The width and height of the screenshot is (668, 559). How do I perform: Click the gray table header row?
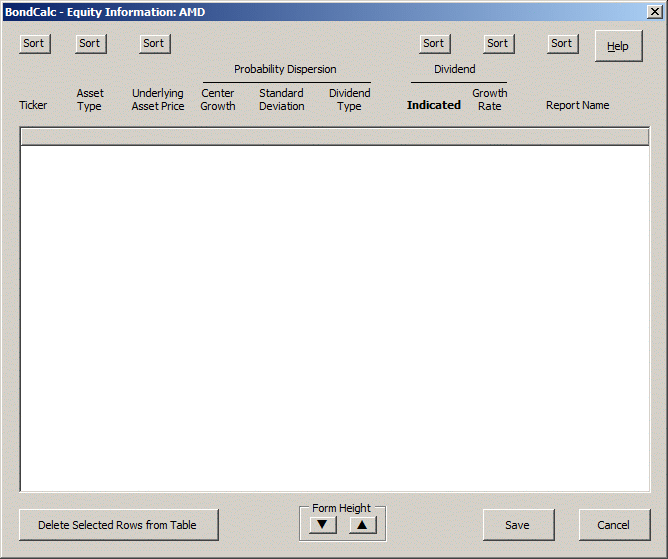[x=334, y=137]
